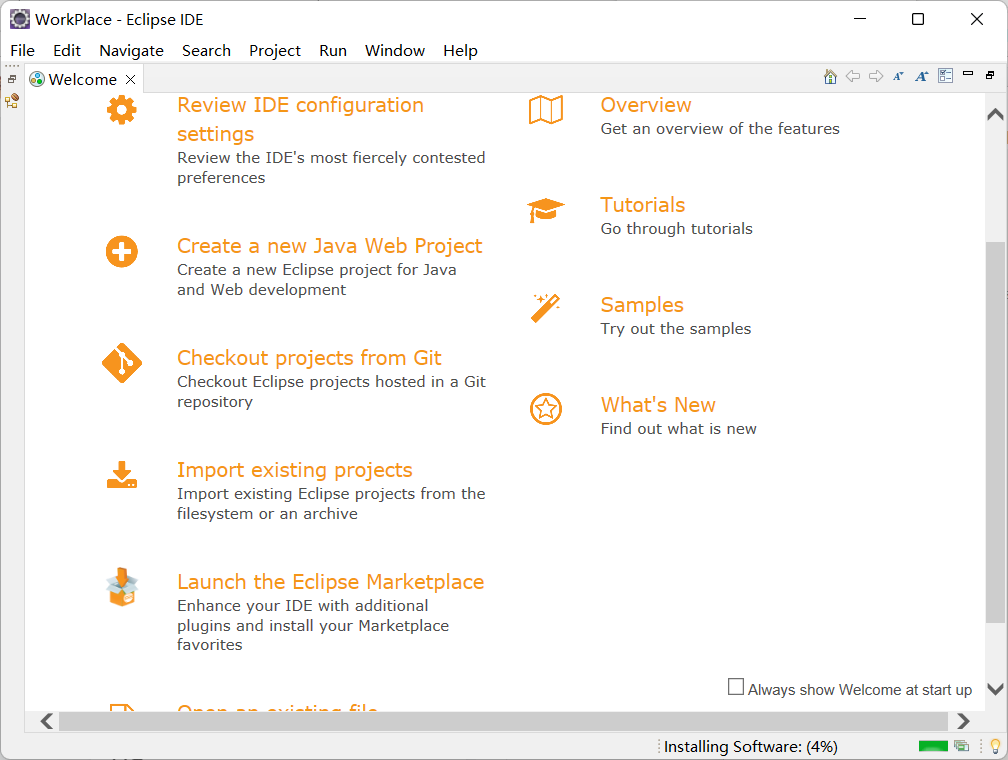This screenshot has width=1008, height=760.
Task: Open the Run menu
Action: point(333,51)
